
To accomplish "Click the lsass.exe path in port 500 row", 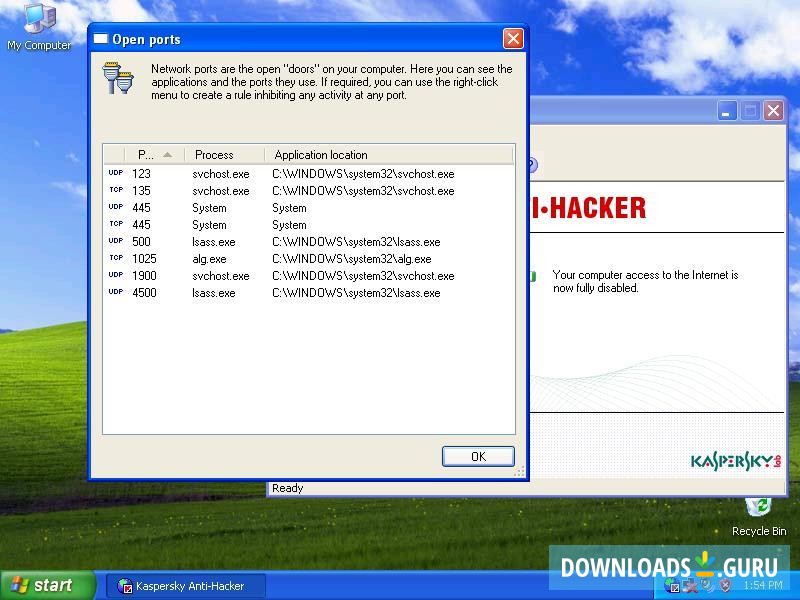I will 356,242.
